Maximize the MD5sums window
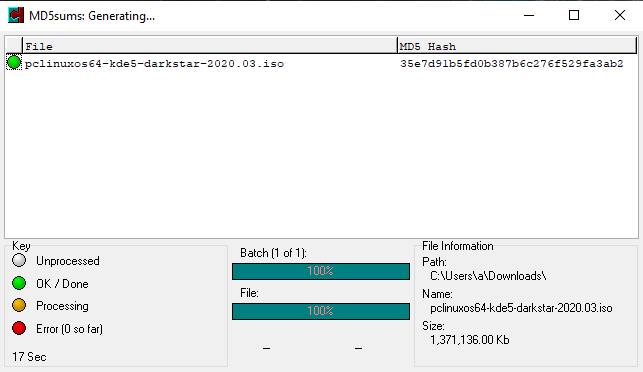643x372 pixels. pyautogui.click(x=574, y=16)
